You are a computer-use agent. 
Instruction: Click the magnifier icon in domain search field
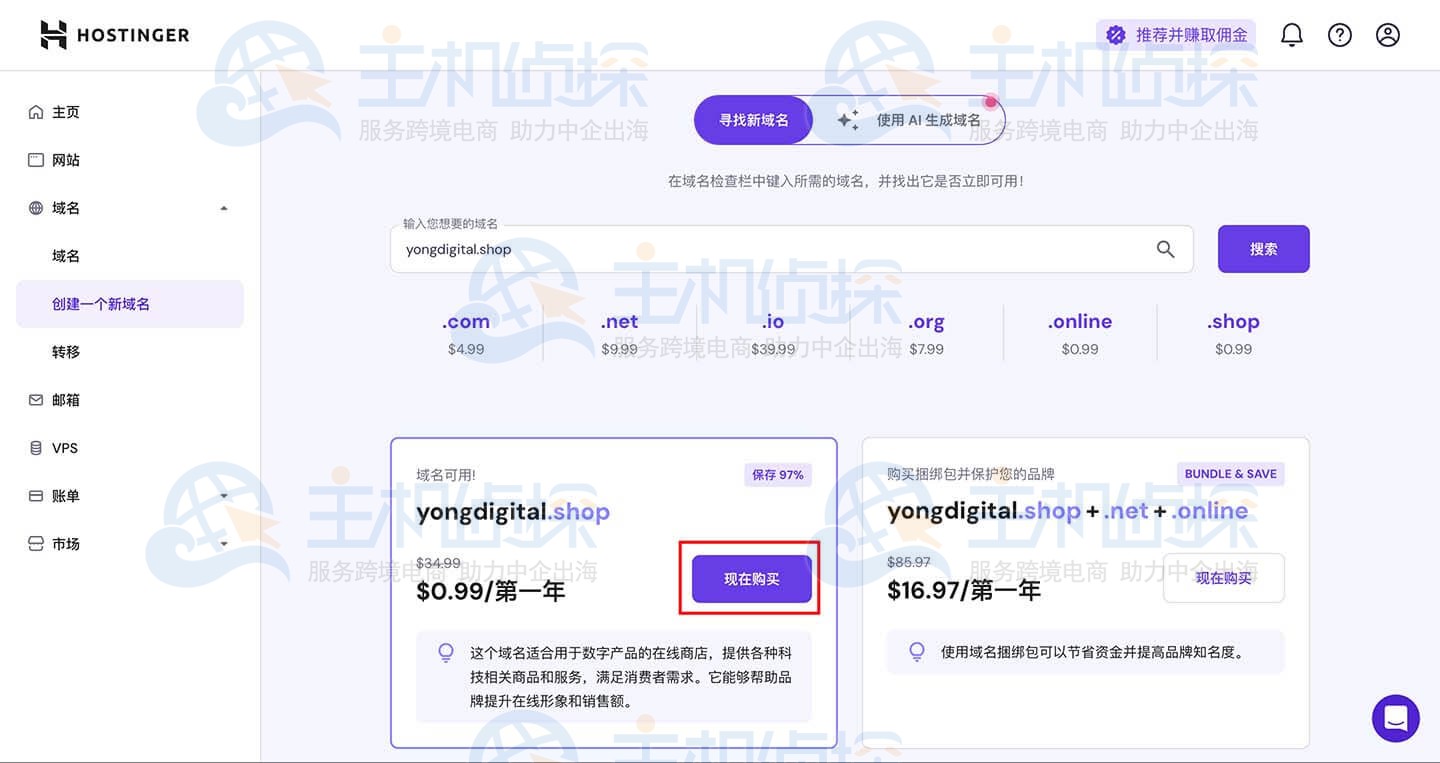(x=1165, y=249)
